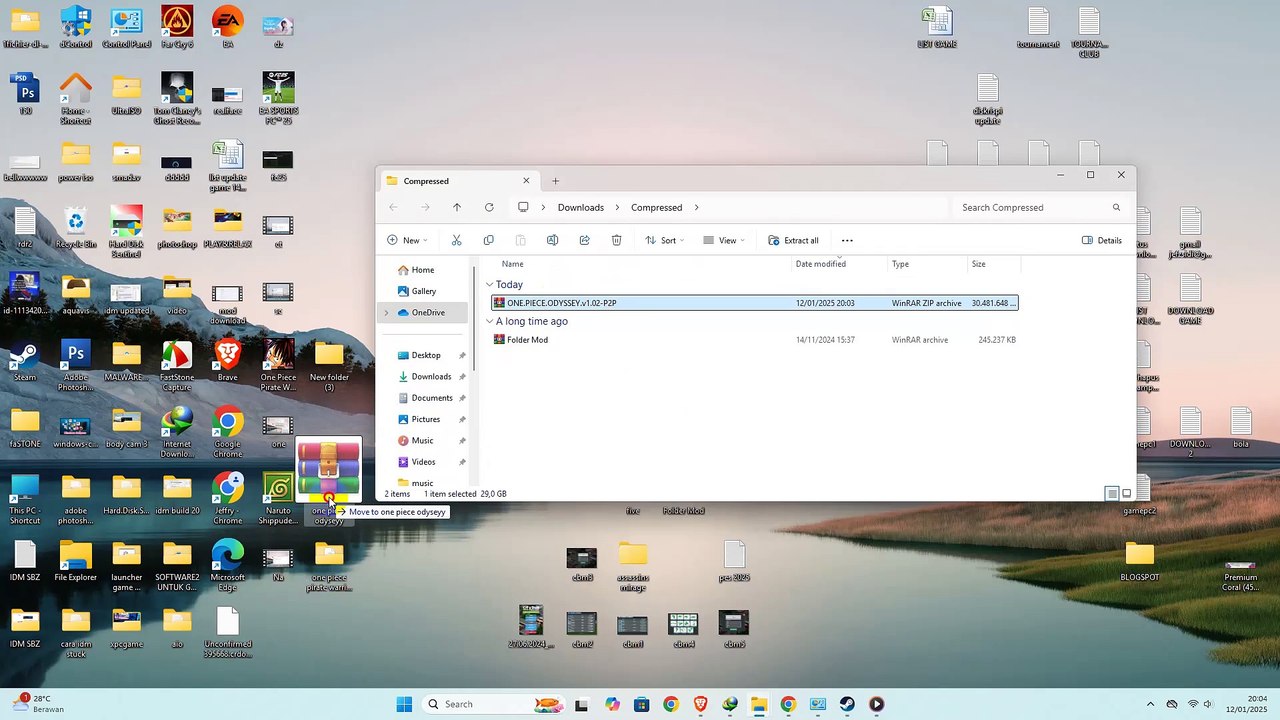Click the Extract all button
This screenshot has height=720, width=1280.
coord(794,240)
